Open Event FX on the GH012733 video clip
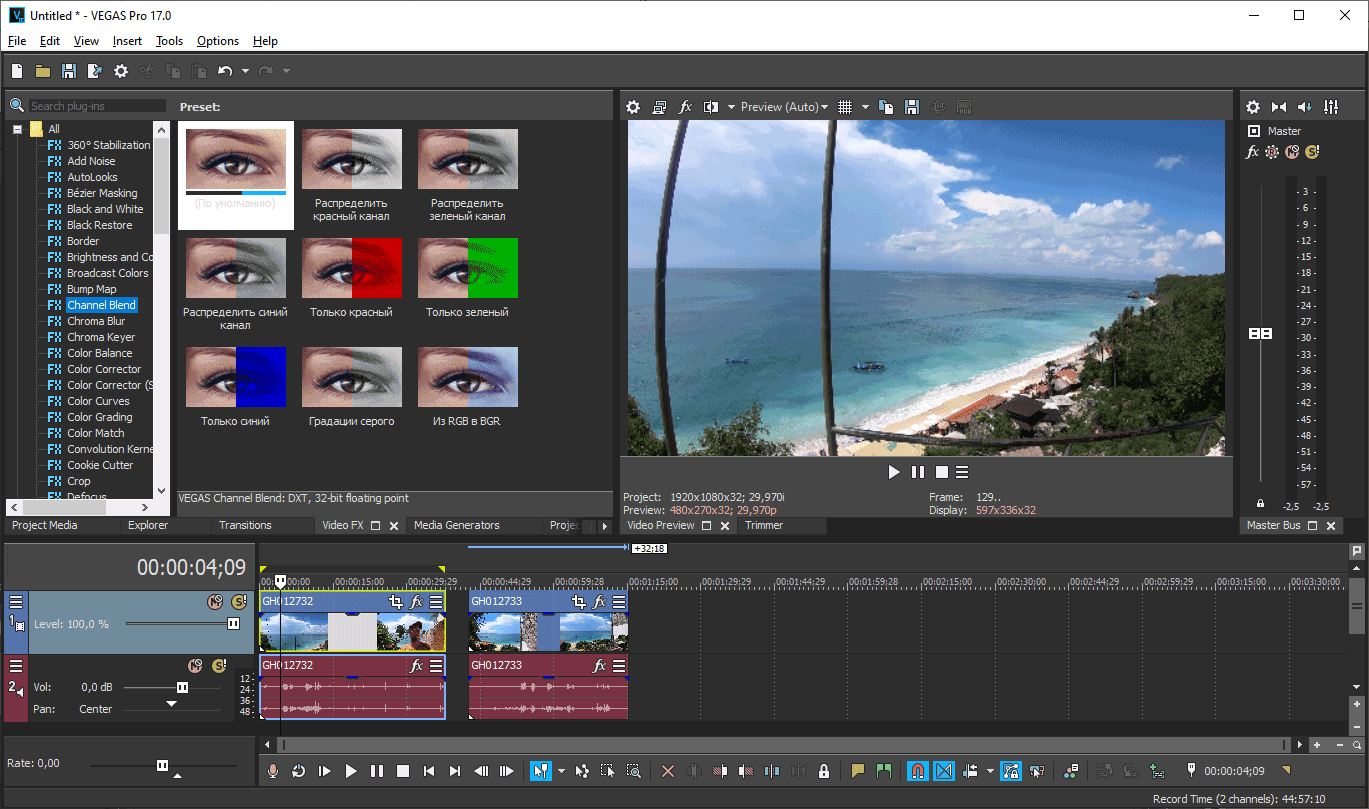Viewport: 1369px width, 809px height. pos(600,602)
